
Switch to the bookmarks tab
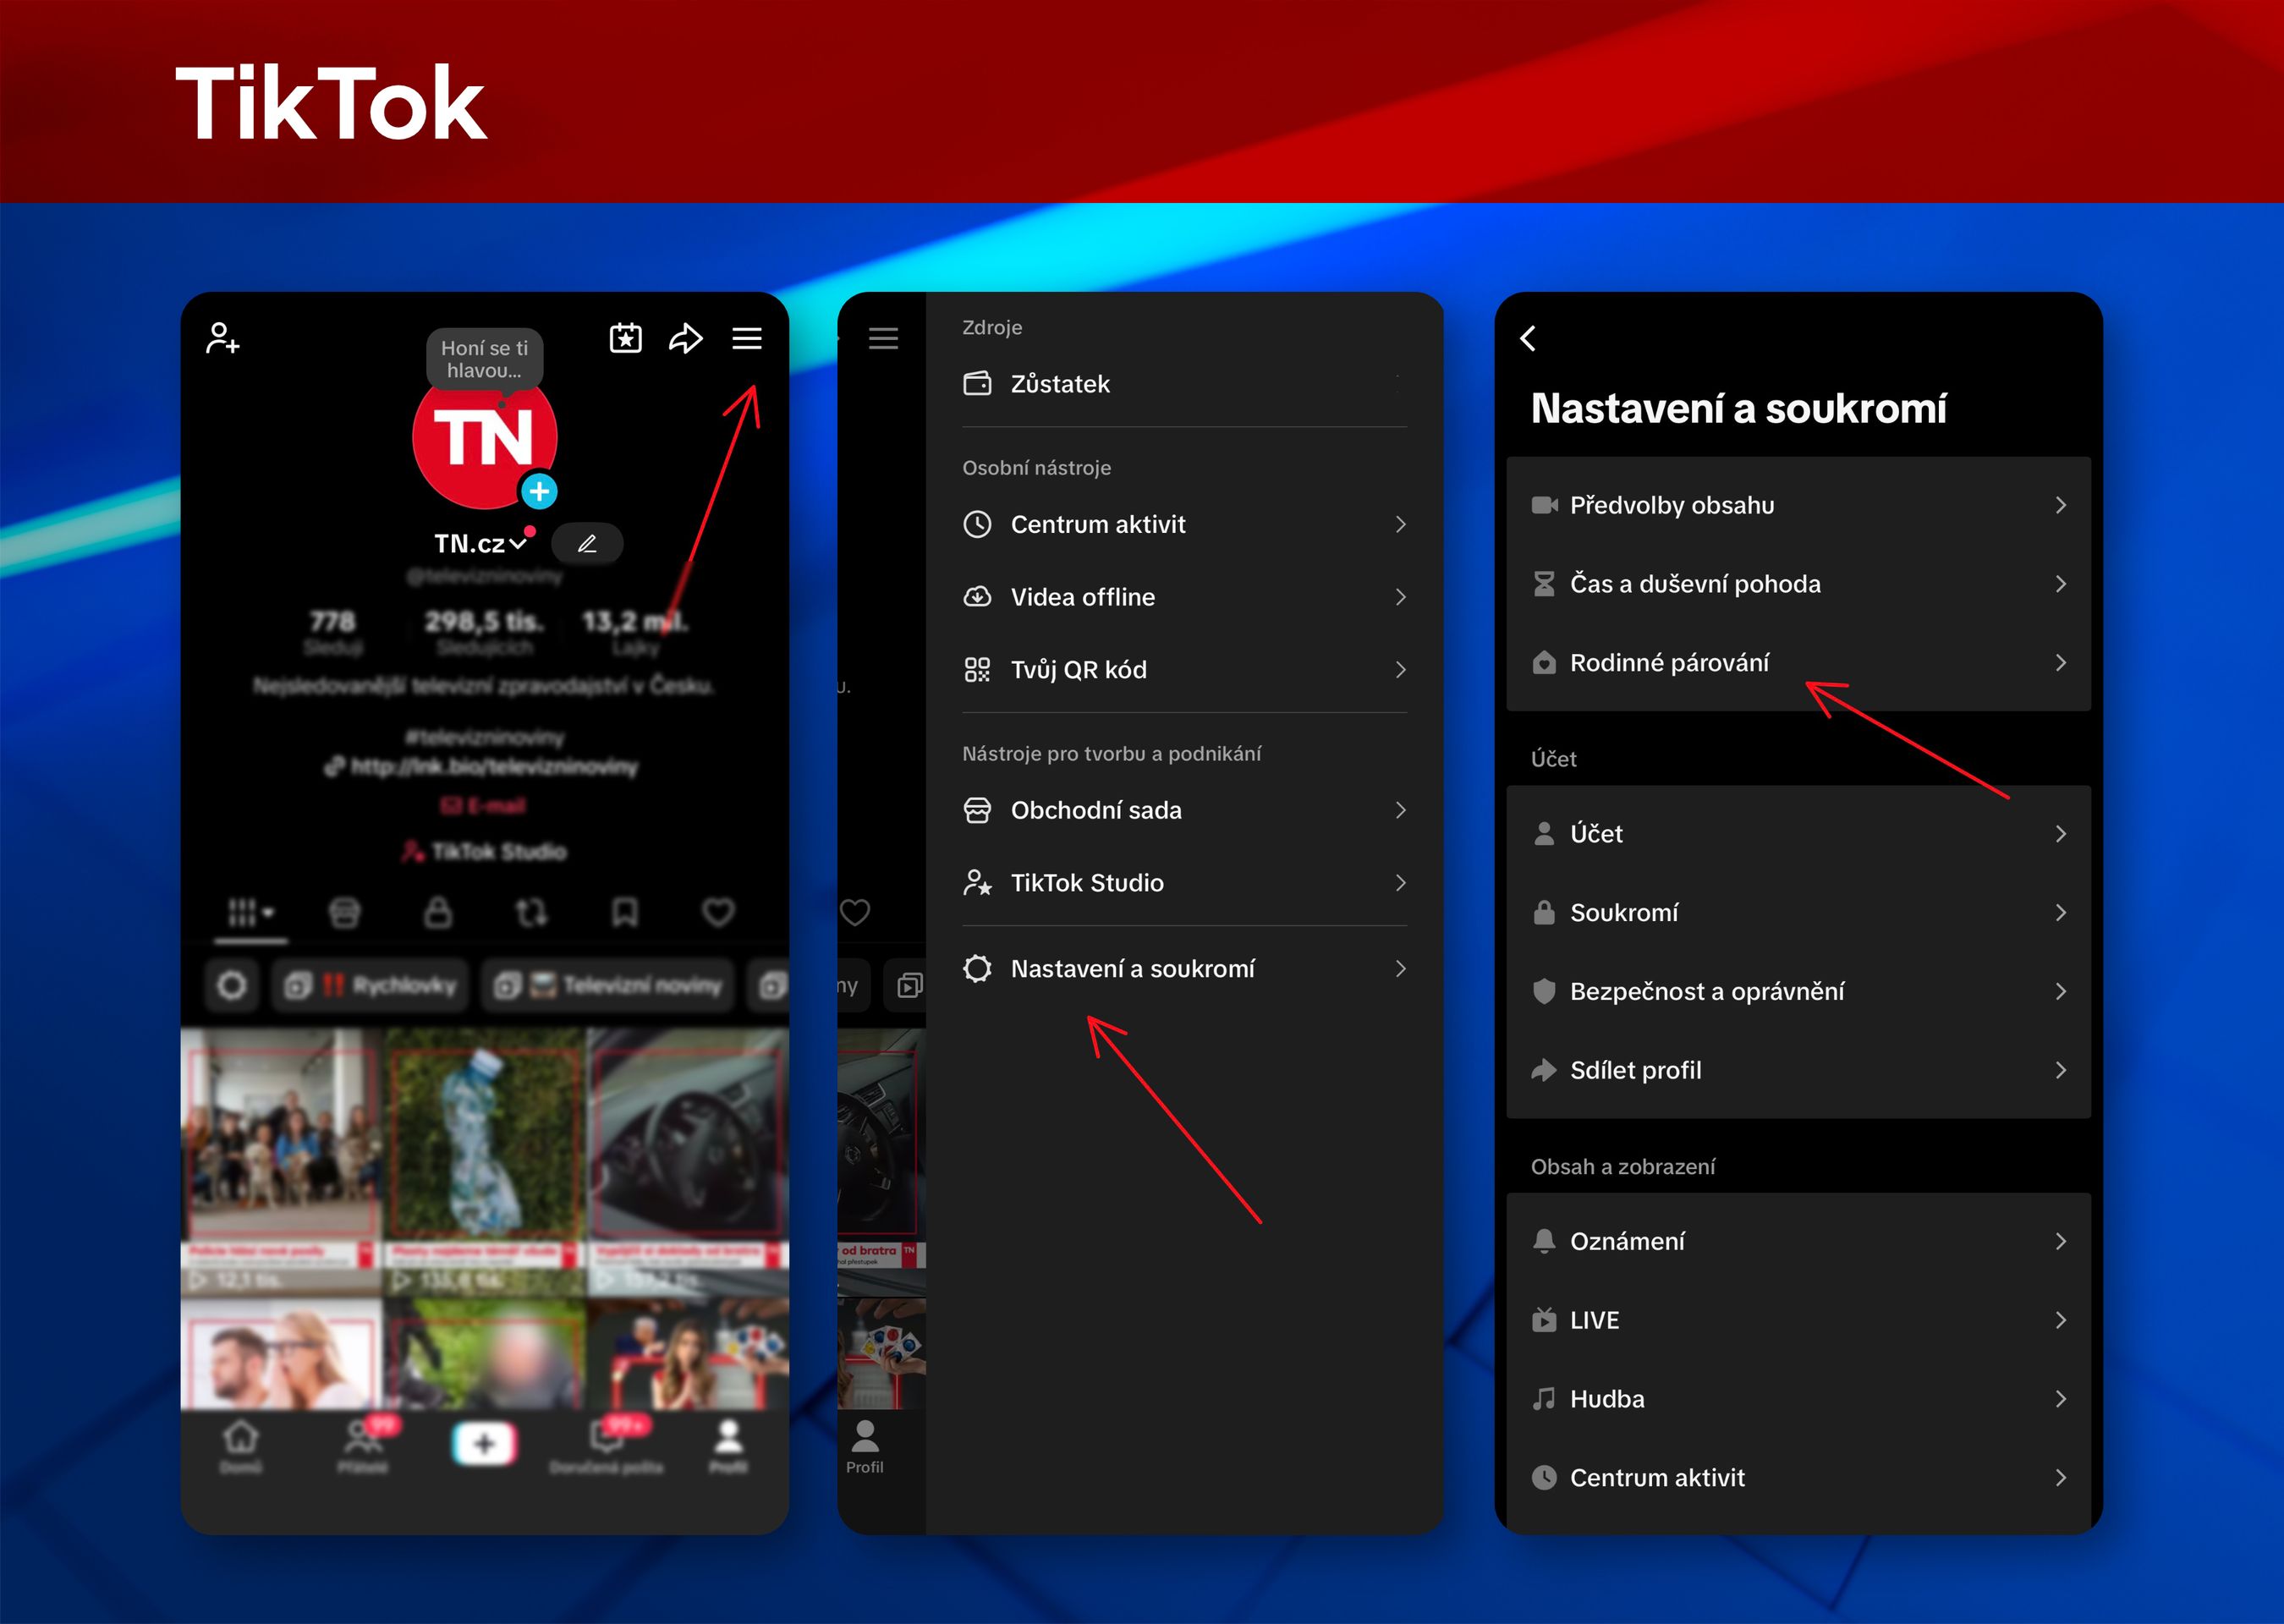[625, 912]
